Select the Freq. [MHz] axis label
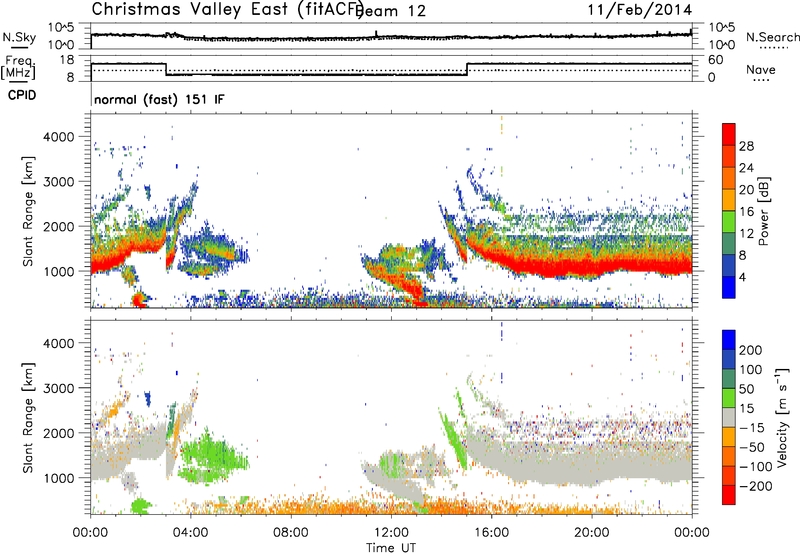This screenshot has height=554, width=800. tap(19, 68)
